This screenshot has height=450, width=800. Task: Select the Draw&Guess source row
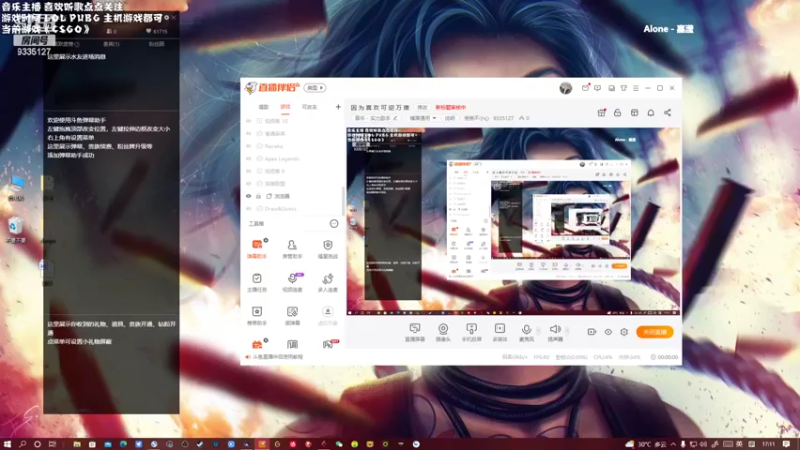[293, 209]
